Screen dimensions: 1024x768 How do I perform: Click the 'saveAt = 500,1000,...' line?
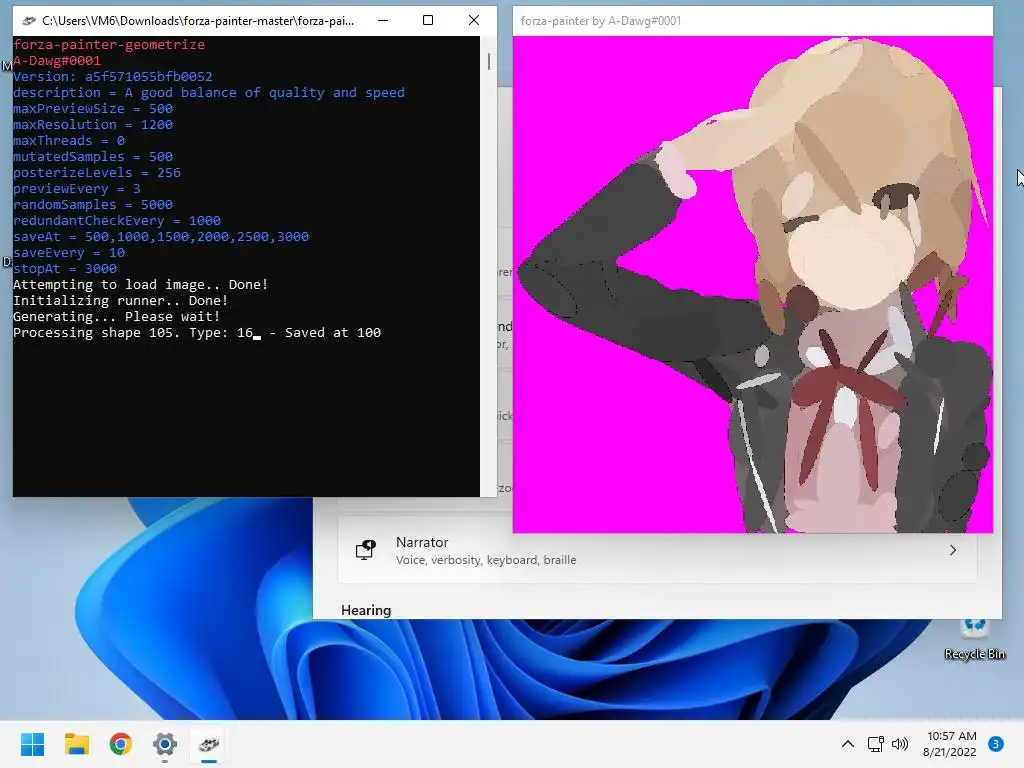(161, 236)
